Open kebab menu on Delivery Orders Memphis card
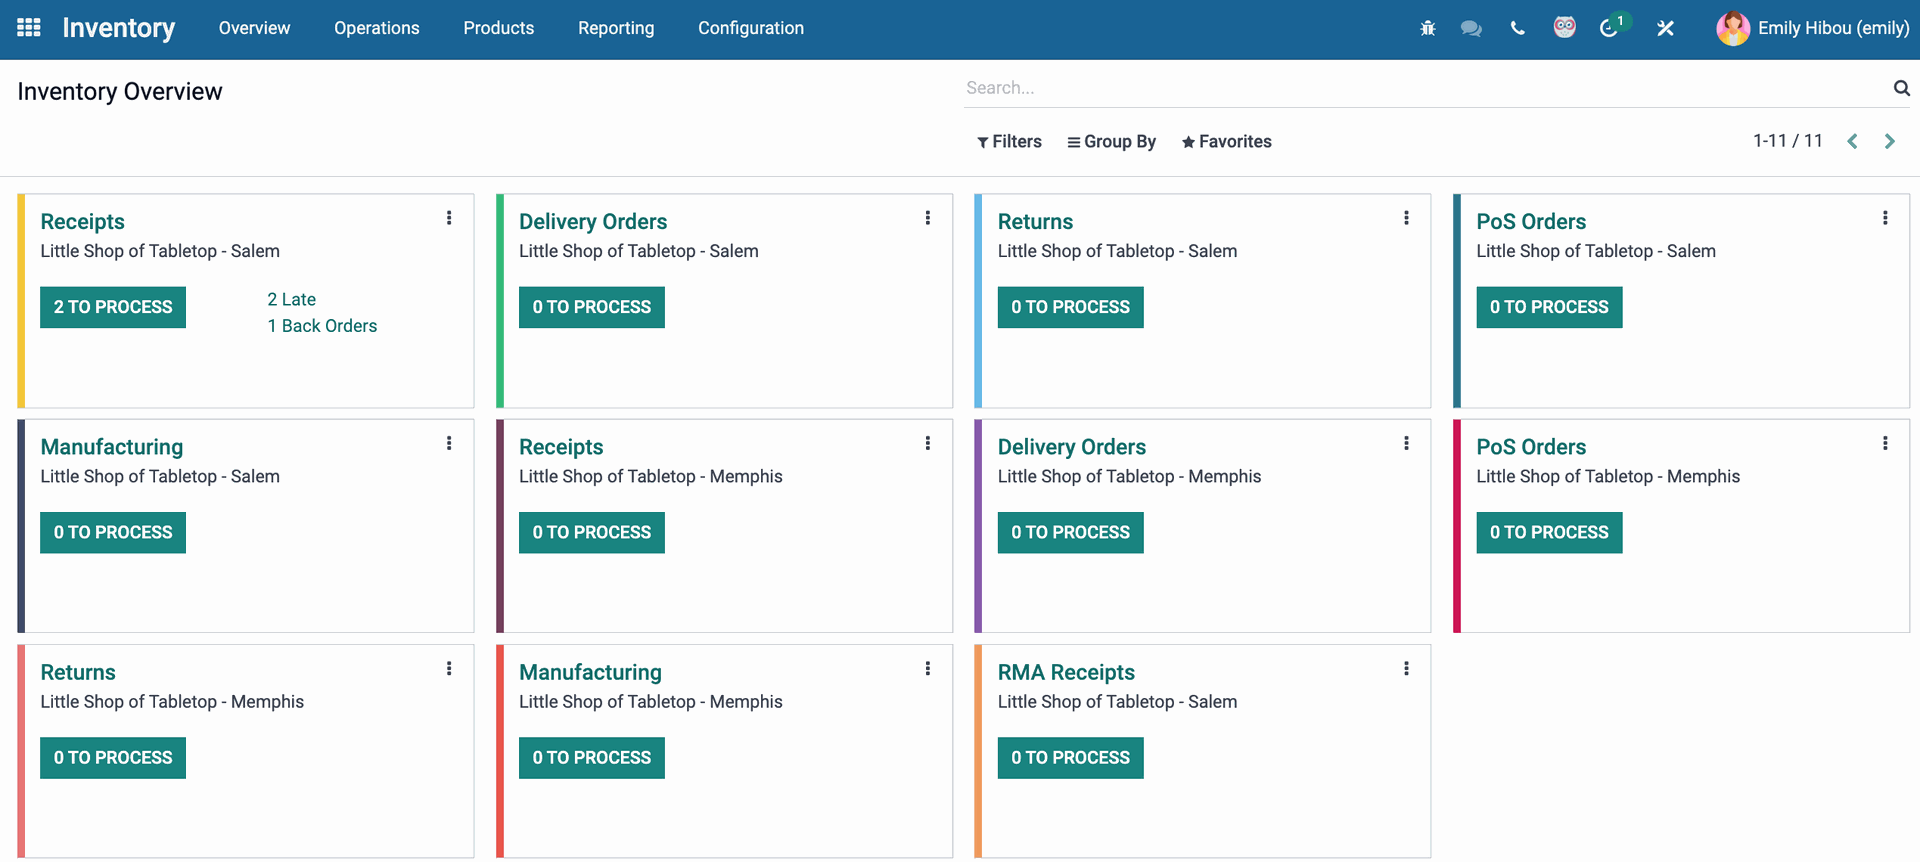This screenshot has width=1920, height=862. tap(1406, 443)
